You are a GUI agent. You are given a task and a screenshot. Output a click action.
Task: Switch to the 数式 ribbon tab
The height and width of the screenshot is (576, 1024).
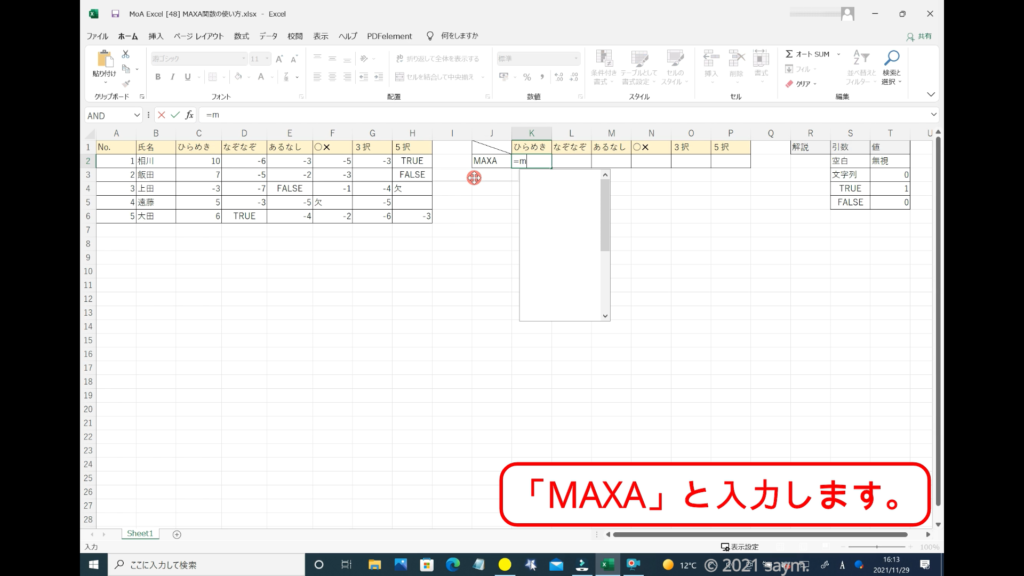tap(241, 36)
